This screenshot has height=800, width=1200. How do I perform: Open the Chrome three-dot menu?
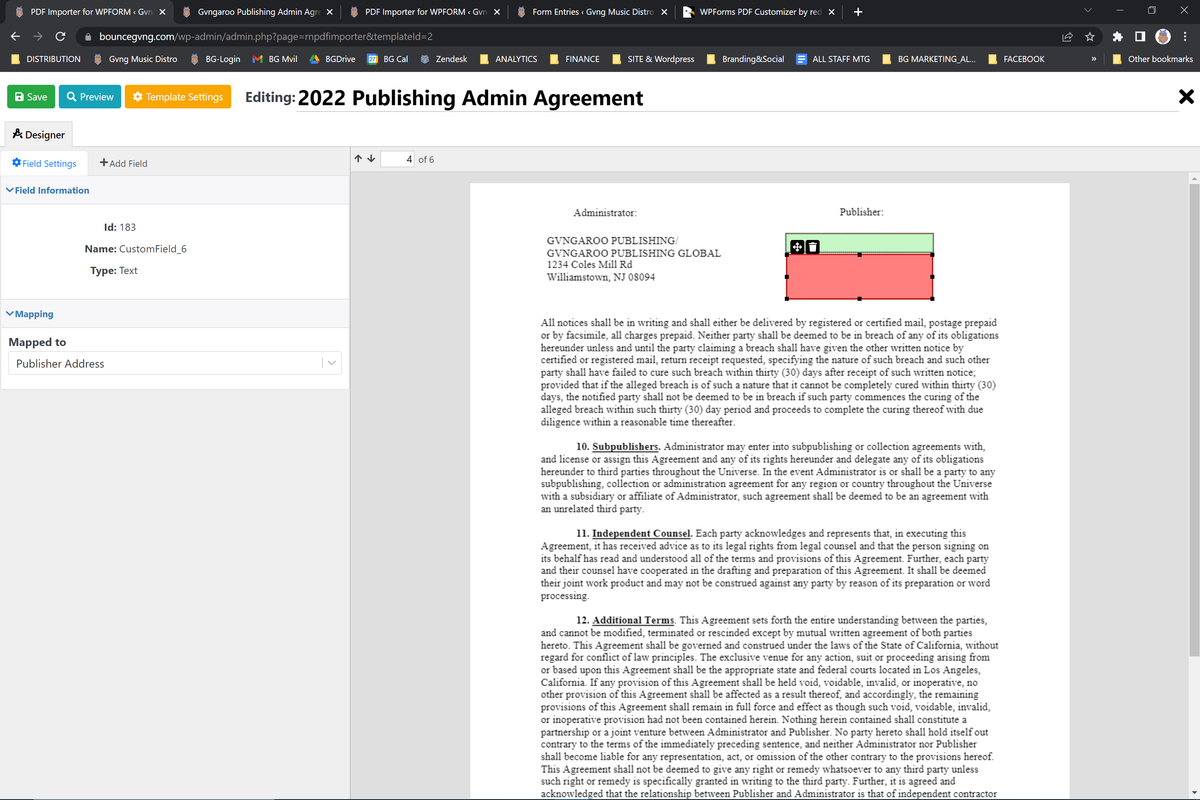[x=1185, y=37]
